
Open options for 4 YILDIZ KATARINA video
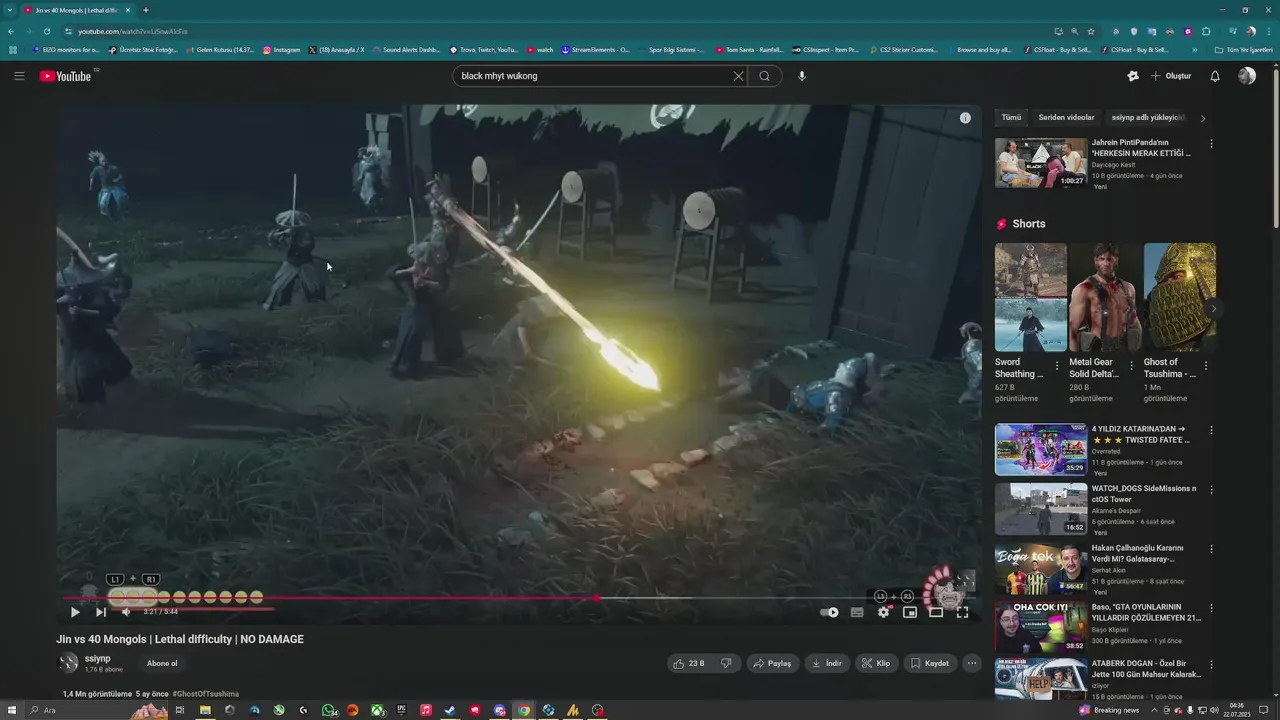coord(1211,430)
